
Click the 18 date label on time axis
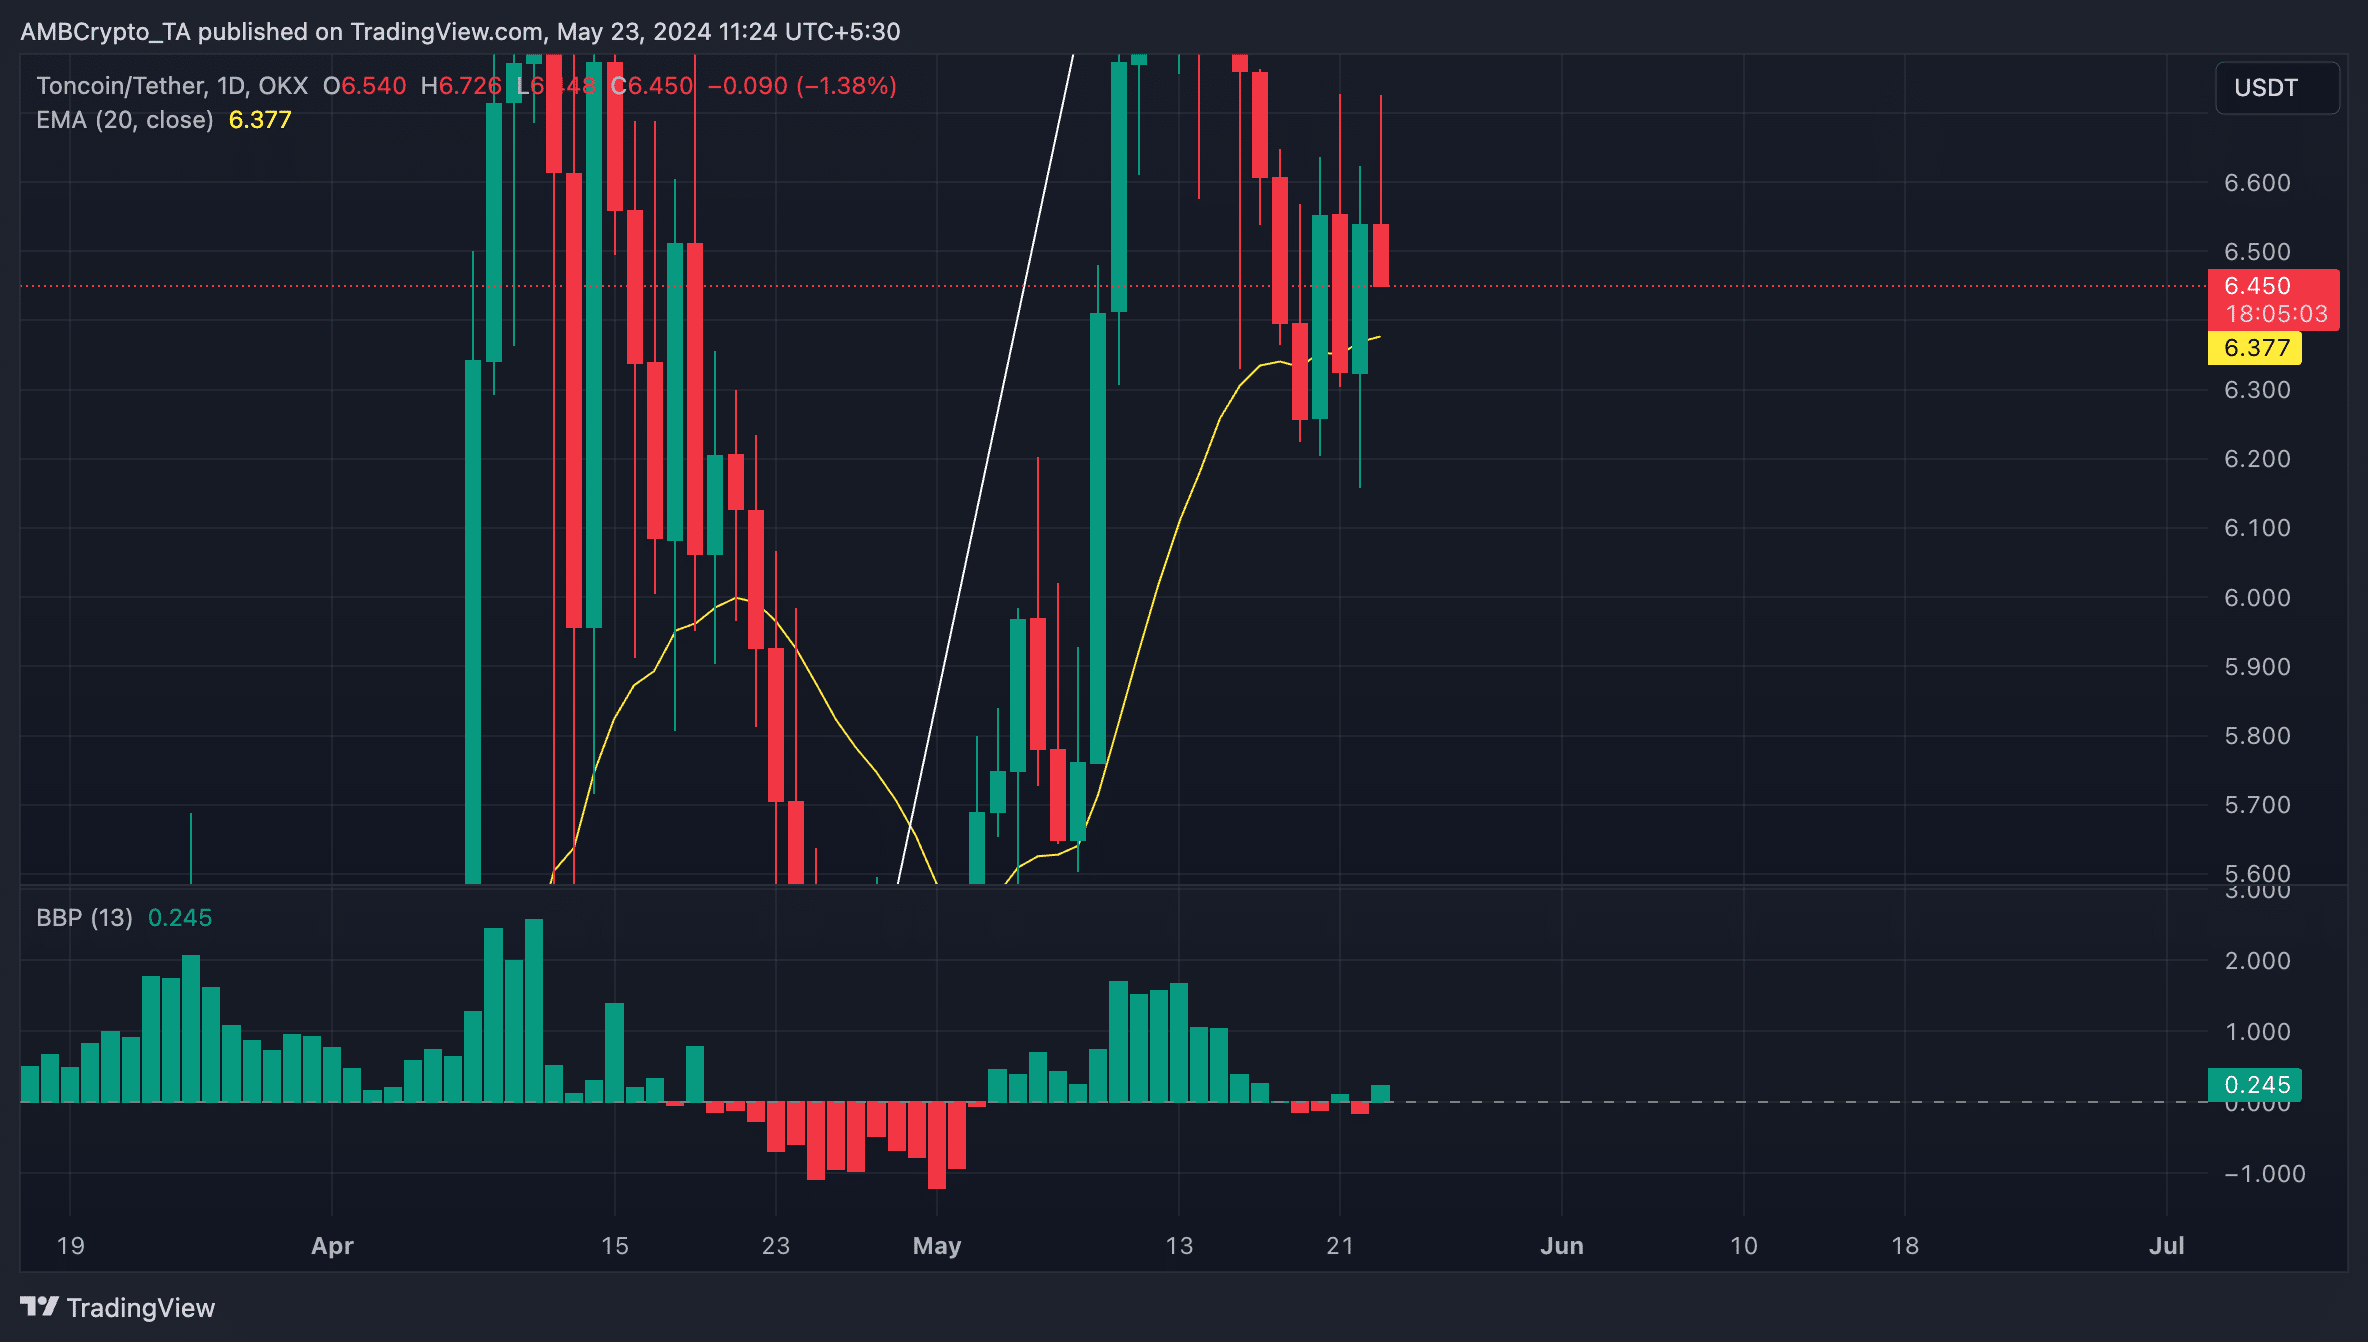(x=1905, y=1246)
